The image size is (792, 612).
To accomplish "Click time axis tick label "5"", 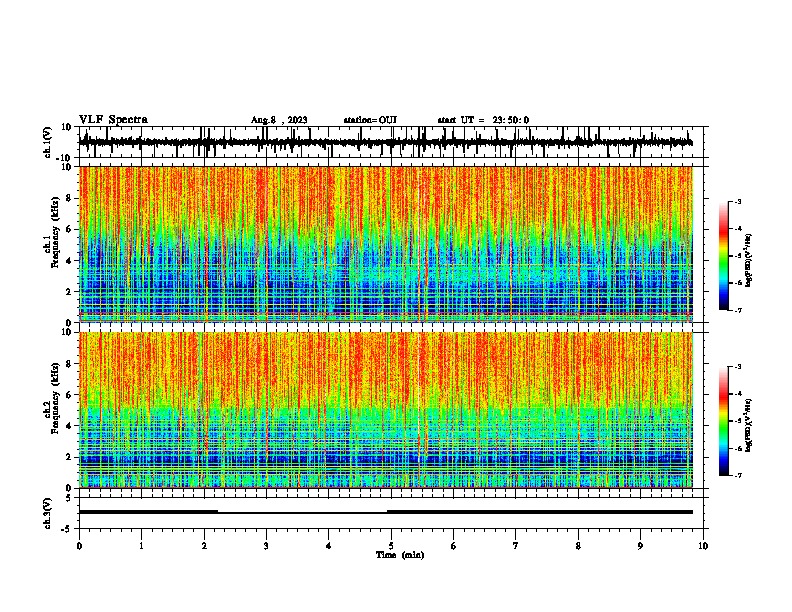I will point(391,546).
